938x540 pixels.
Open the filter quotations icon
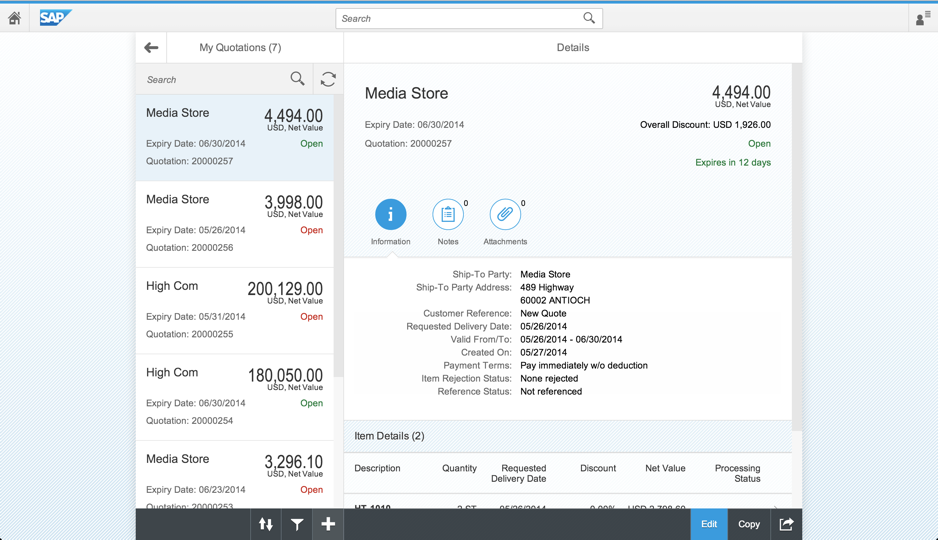[x=297, y=524]
